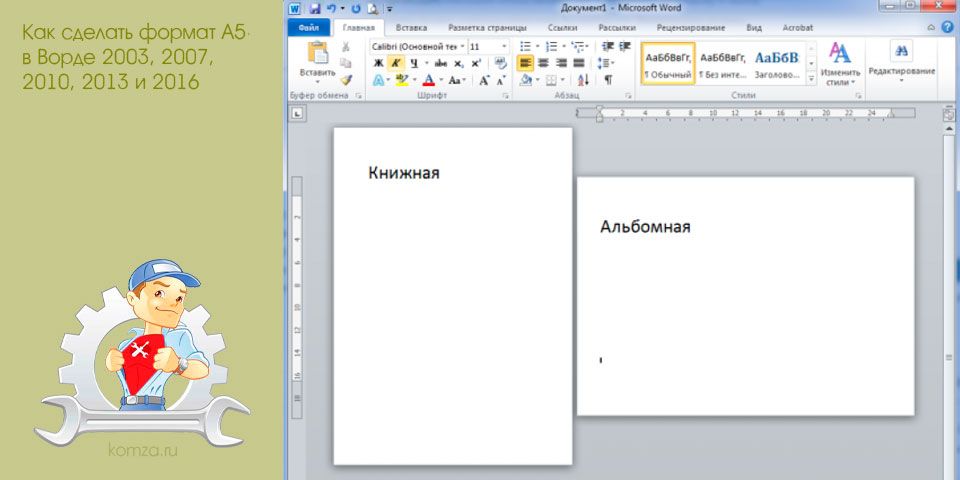Screen dimensions: 960x480
Task: Toggle Bold (Ж) formatting
Action: (378, 63)
